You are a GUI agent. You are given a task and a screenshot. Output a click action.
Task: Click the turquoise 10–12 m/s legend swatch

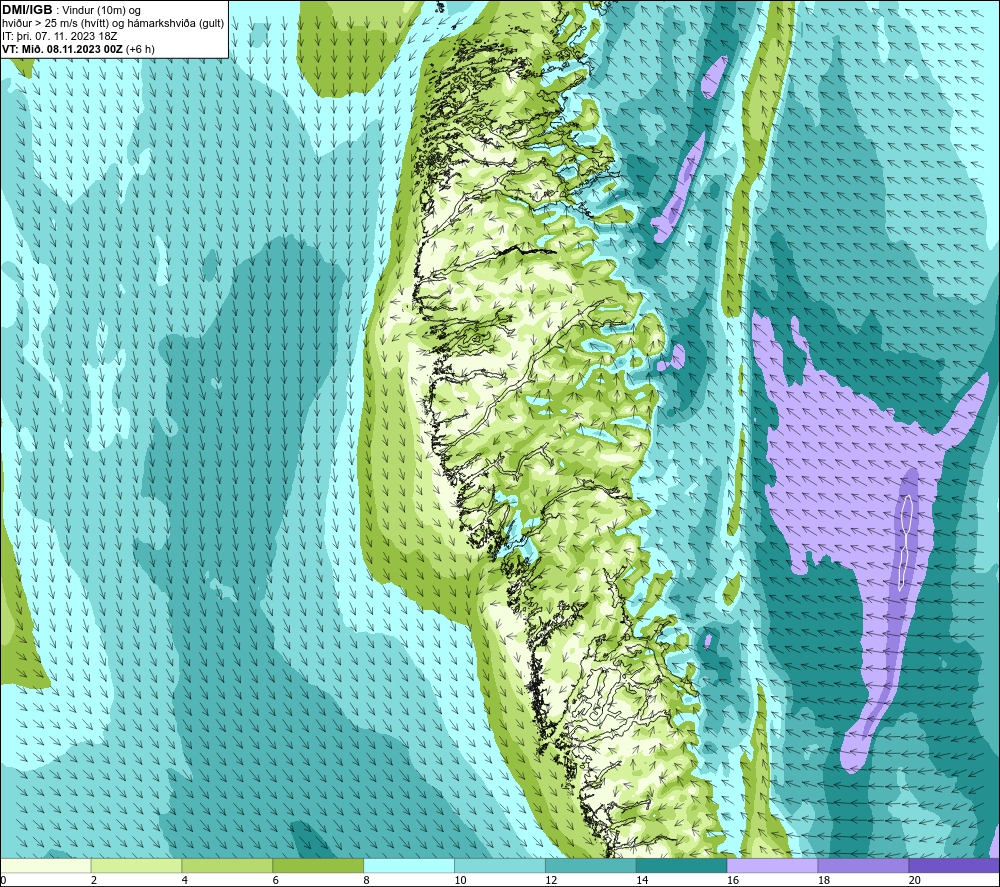coord(499,865)
